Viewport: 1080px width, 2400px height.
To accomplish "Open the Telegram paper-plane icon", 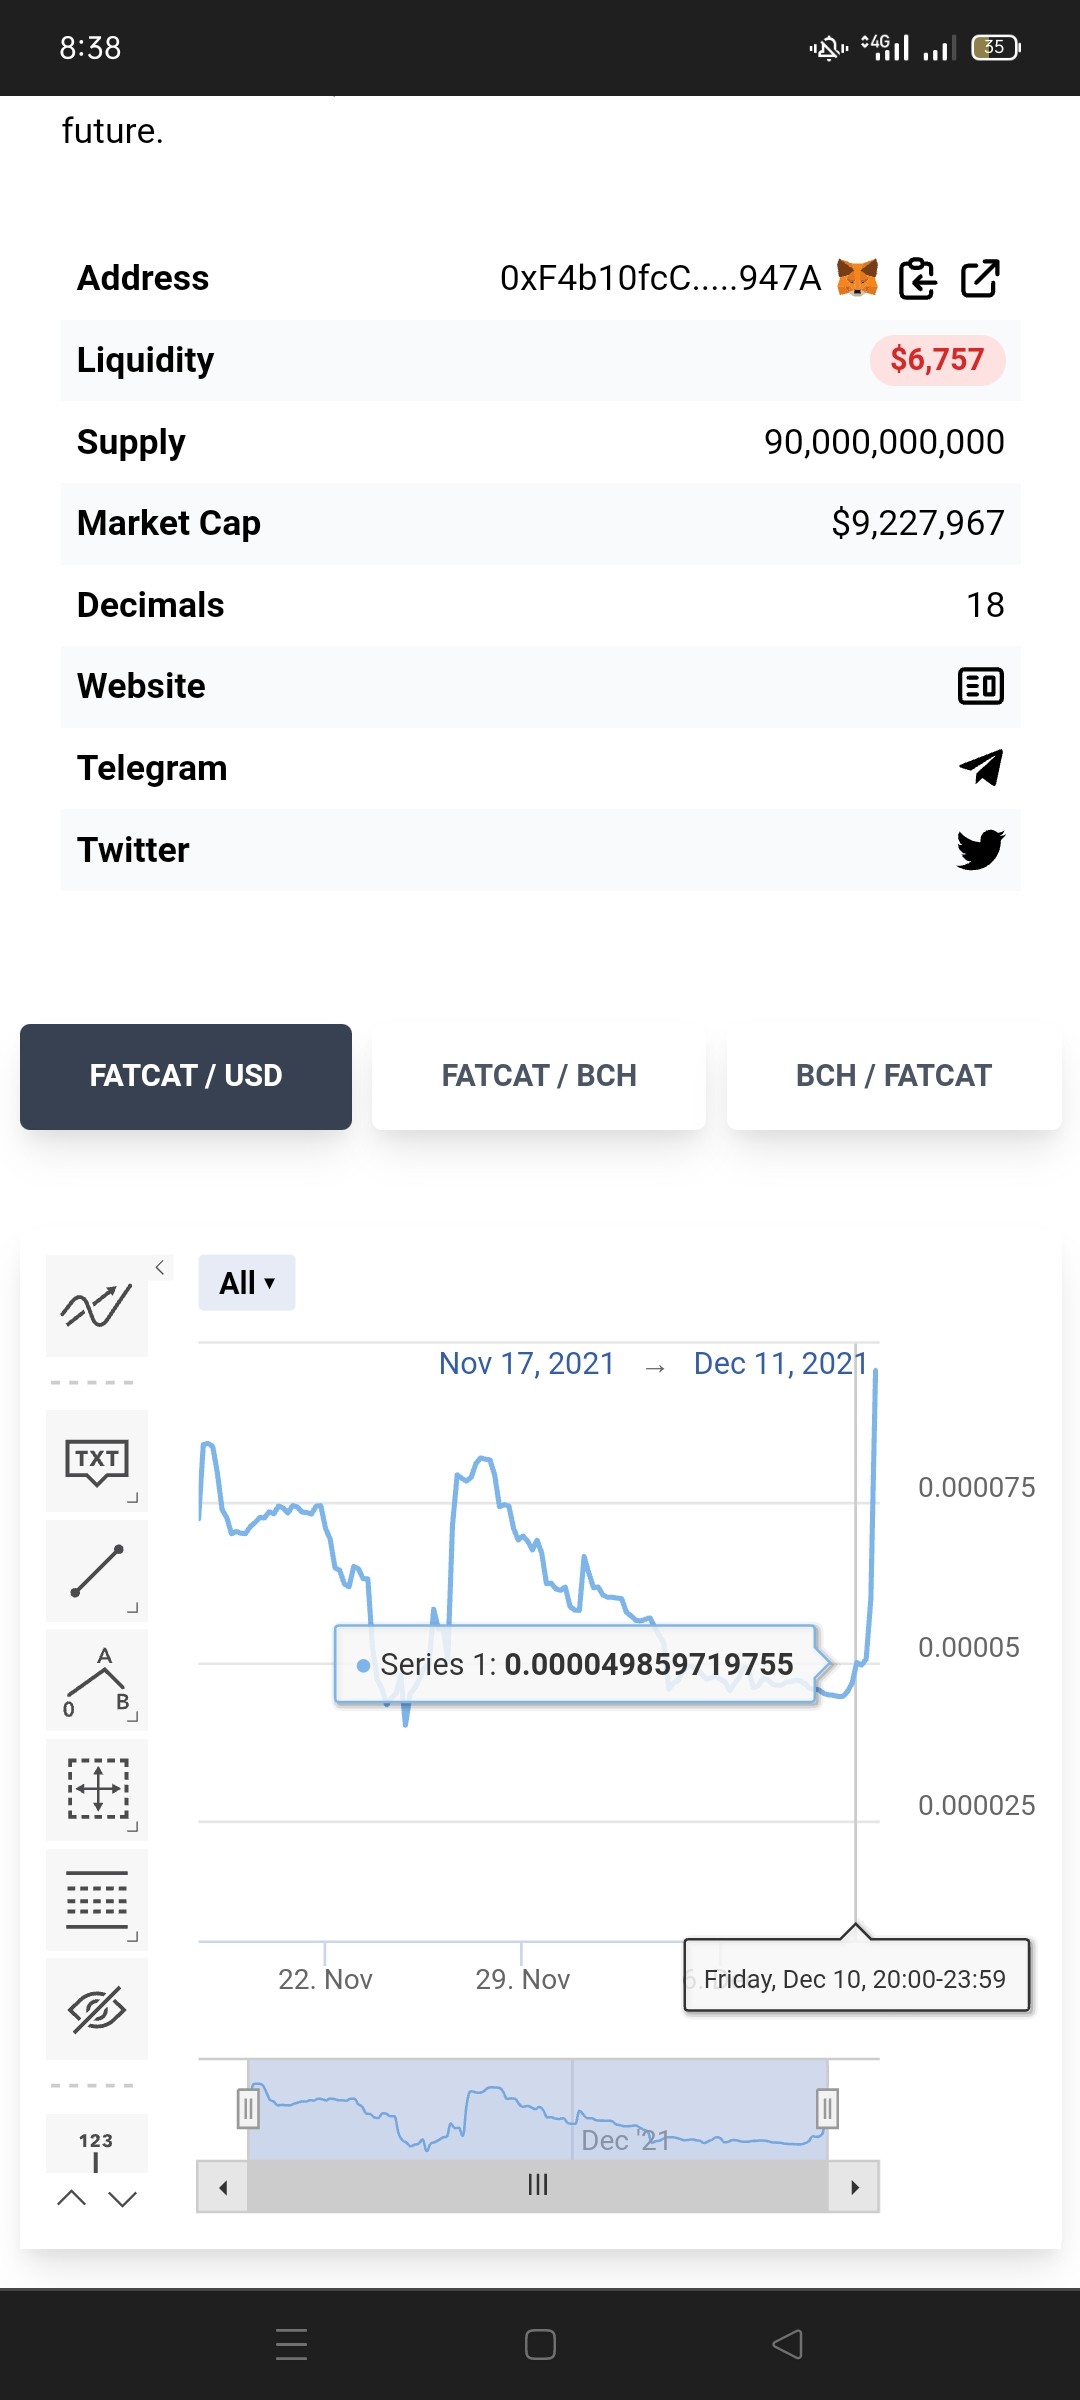I will click(981, 768).
